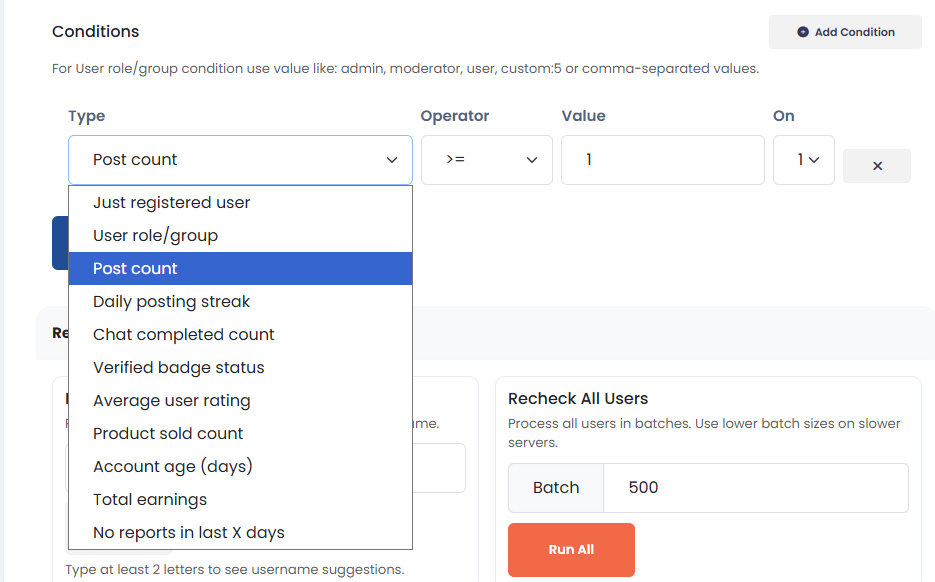Click the Add Condition button

tap(845, 32)
